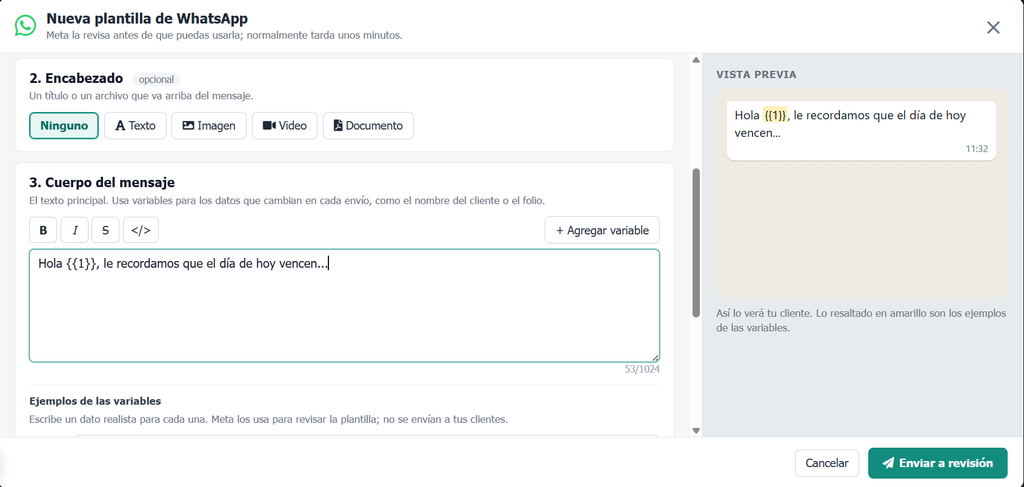1024x487 pixels.
Task: Select Documento header option
Action: (x=368, y=126)
